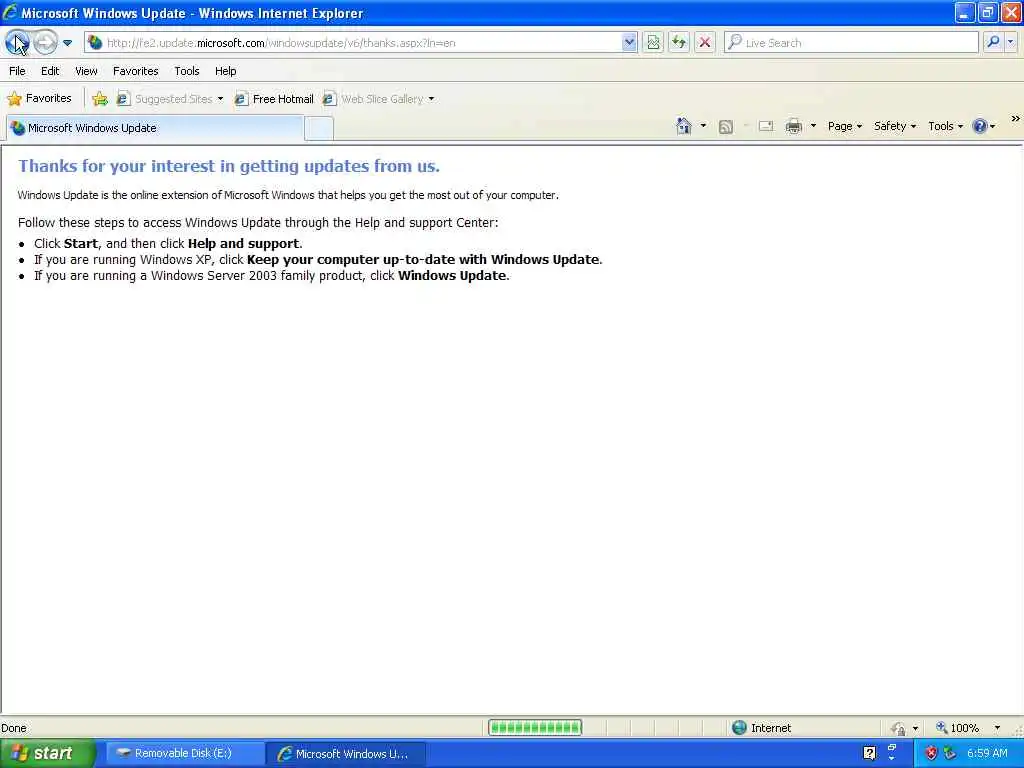Print the page with the printer icon
The width and height of the screenshot is (1024, 768).
(x=793, y=126)
